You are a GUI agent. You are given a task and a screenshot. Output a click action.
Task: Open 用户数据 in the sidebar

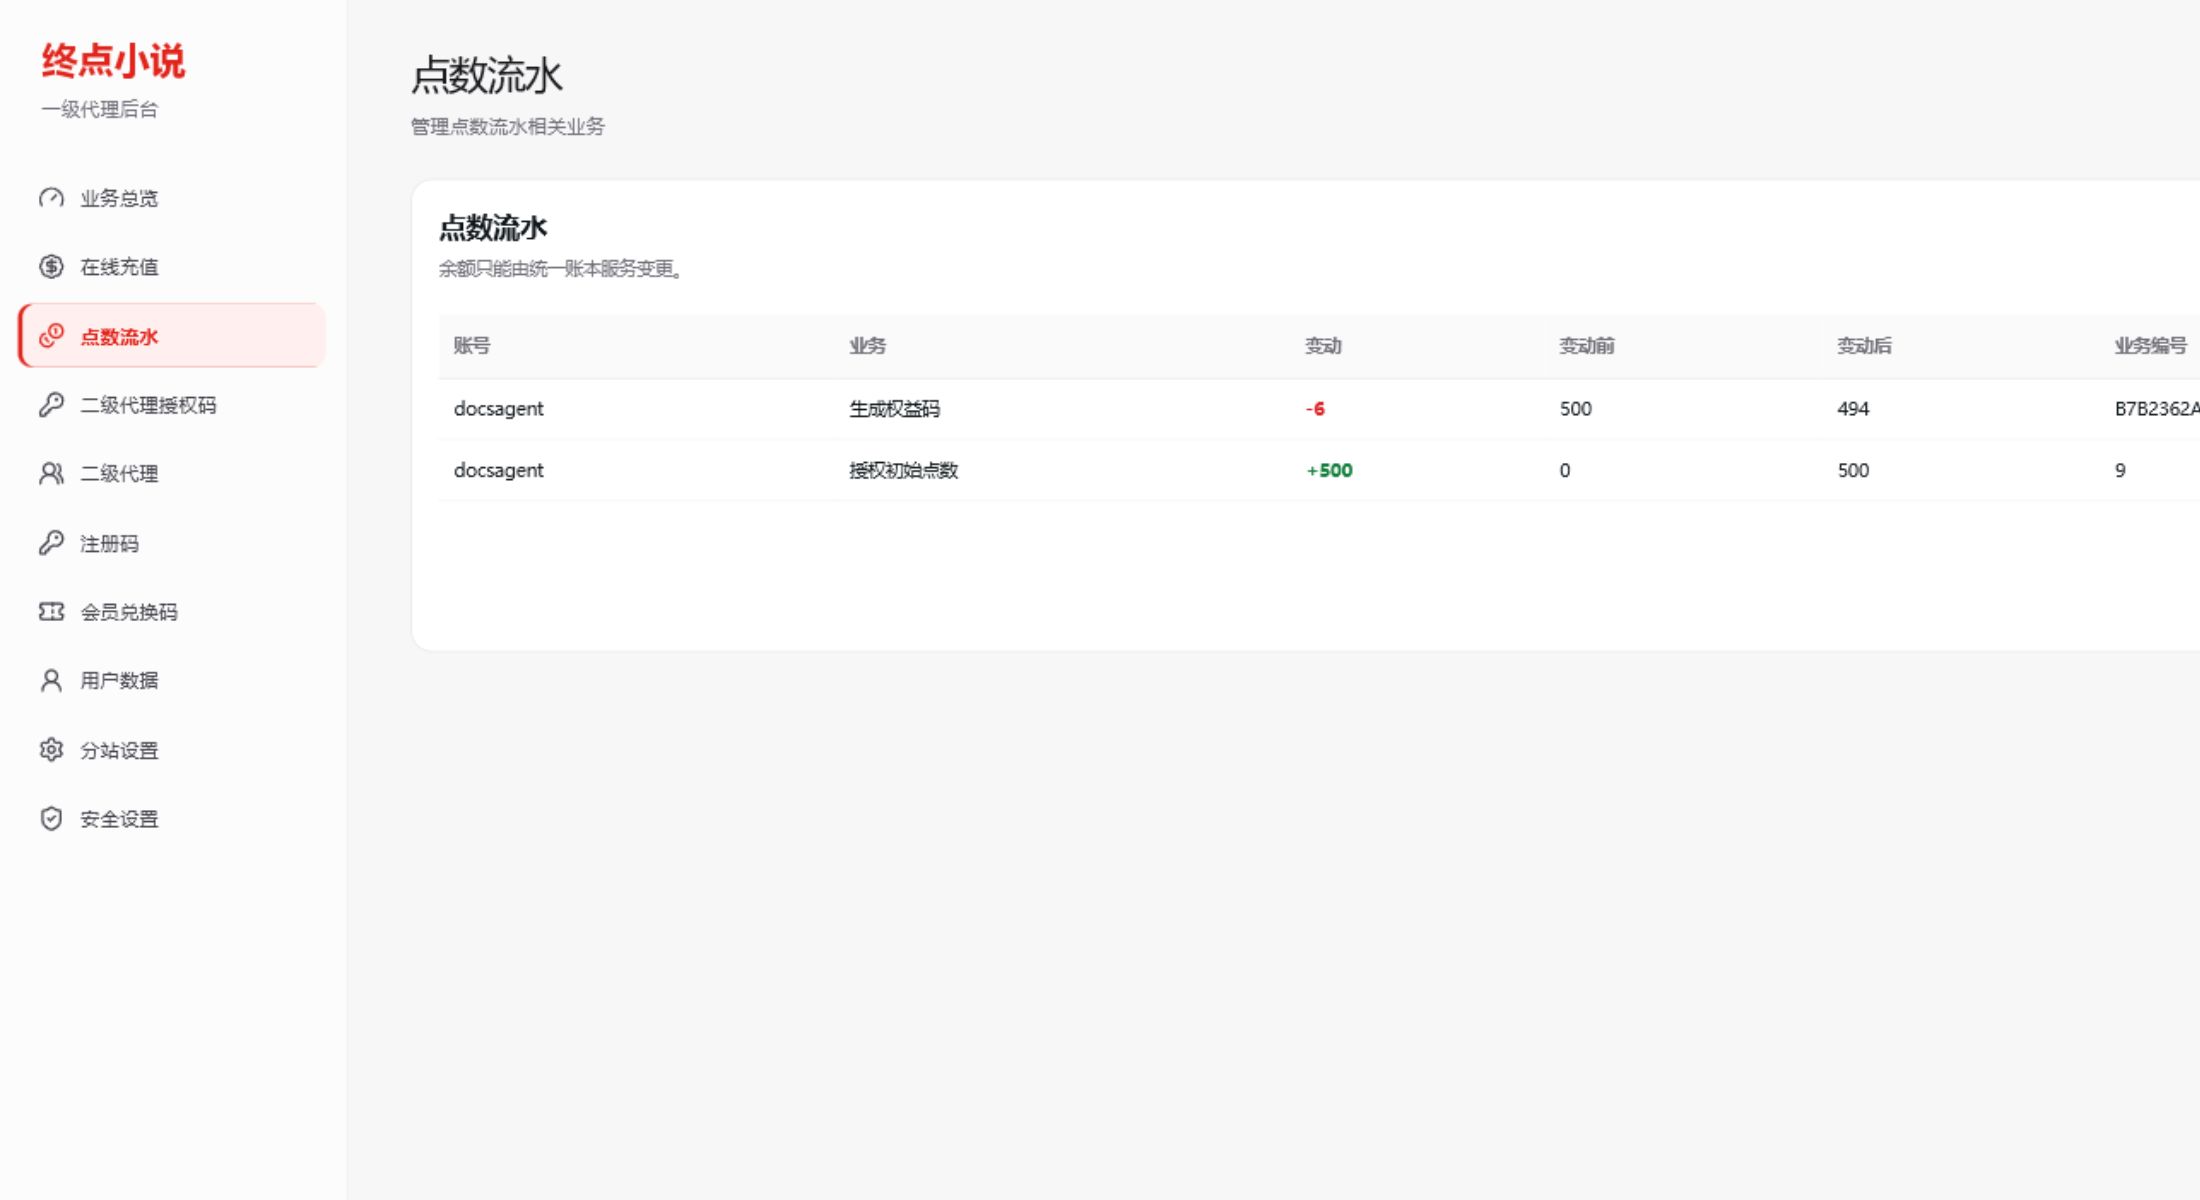coord(172,681)
